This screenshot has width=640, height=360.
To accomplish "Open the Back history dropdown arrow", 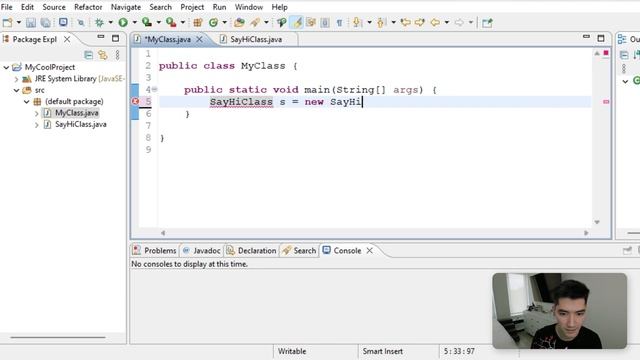I will [x=447, y=22].
